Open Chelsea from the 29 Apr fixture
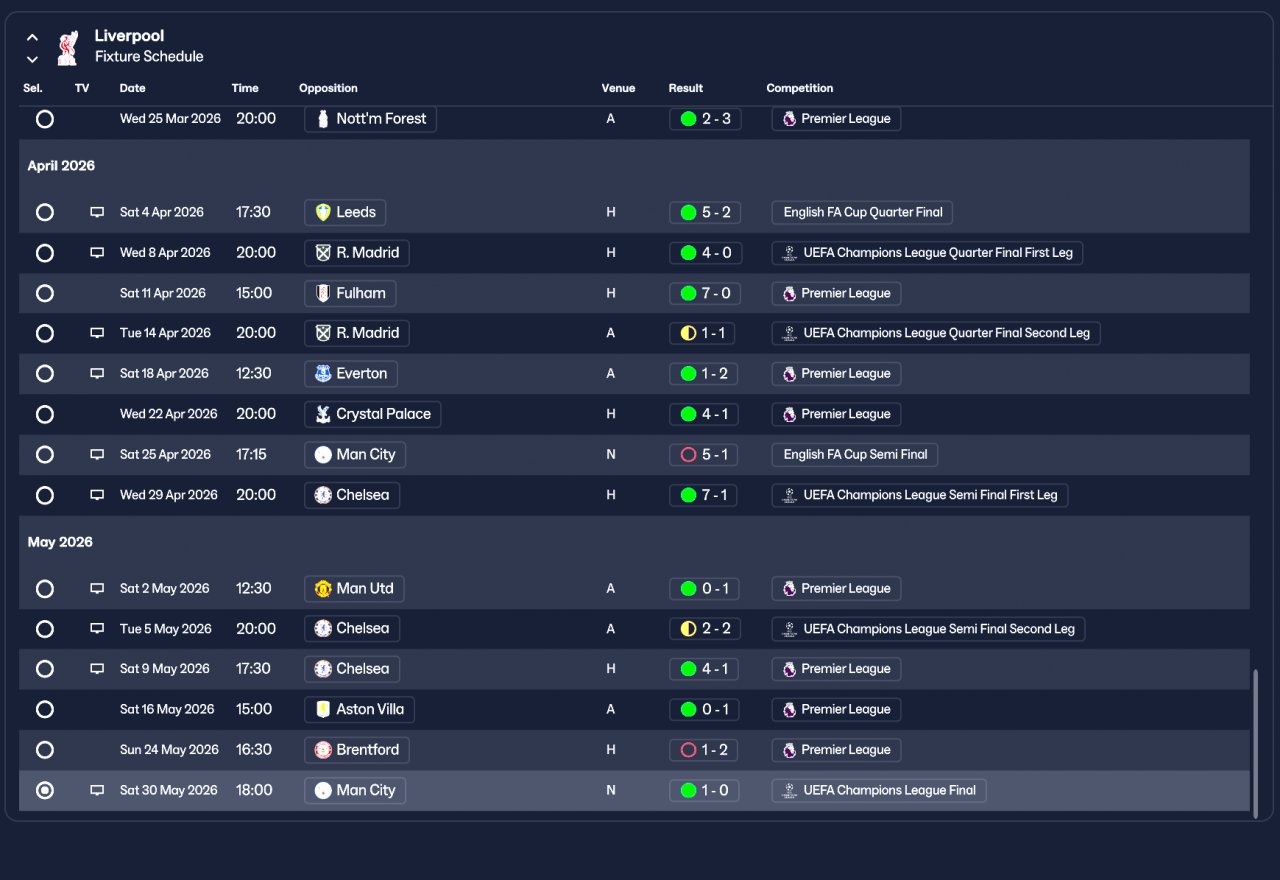The width and height of the screenshot is (1280, 880). (x=352, y=495)
